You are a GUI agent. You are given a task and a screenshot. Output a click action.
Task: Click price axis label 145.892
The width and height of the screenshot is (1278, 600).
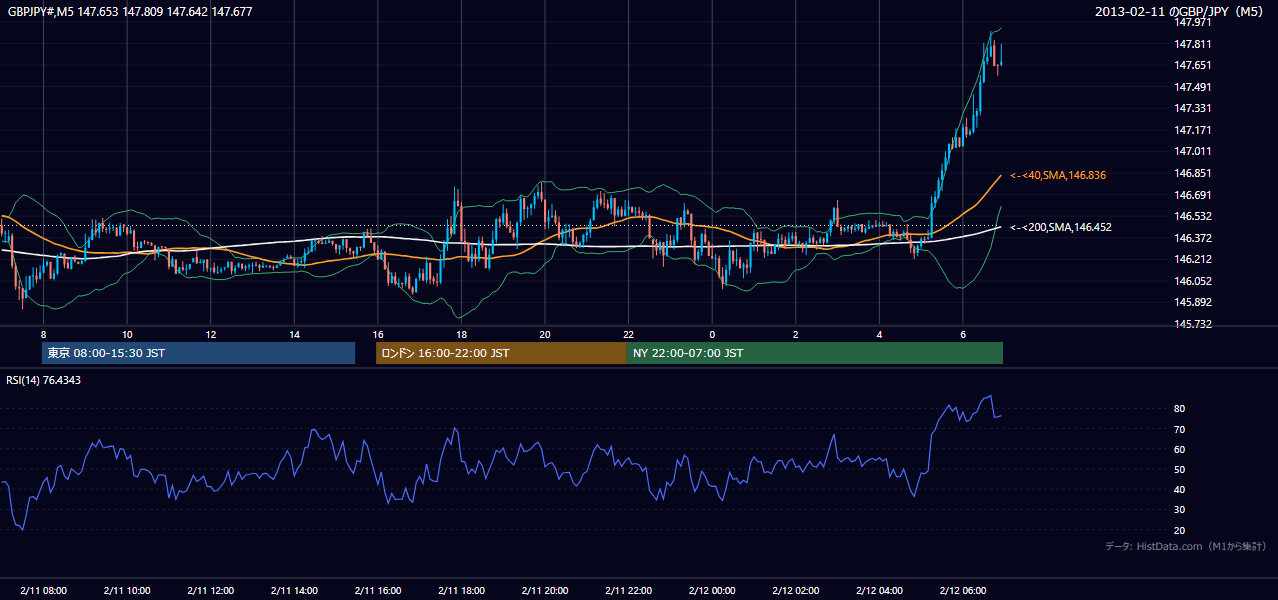click(x=1192, y=302)
